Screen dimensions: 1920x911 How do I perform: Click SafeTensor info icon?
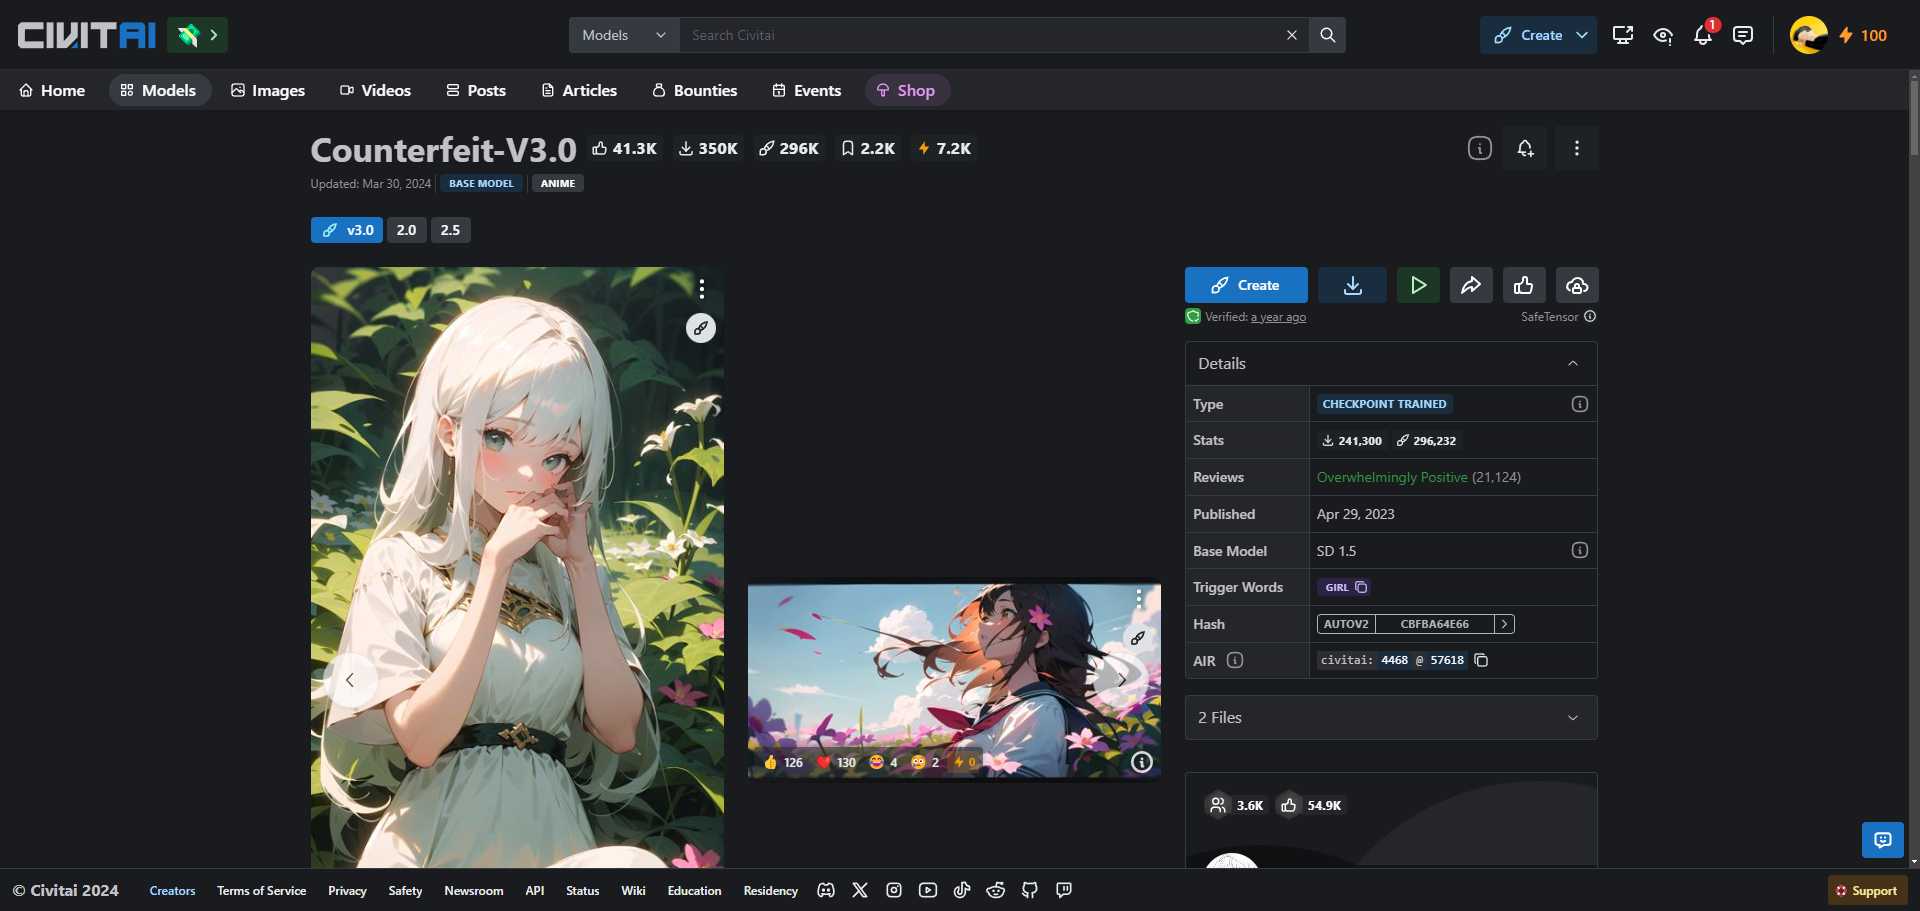[x=1590, y=316]
